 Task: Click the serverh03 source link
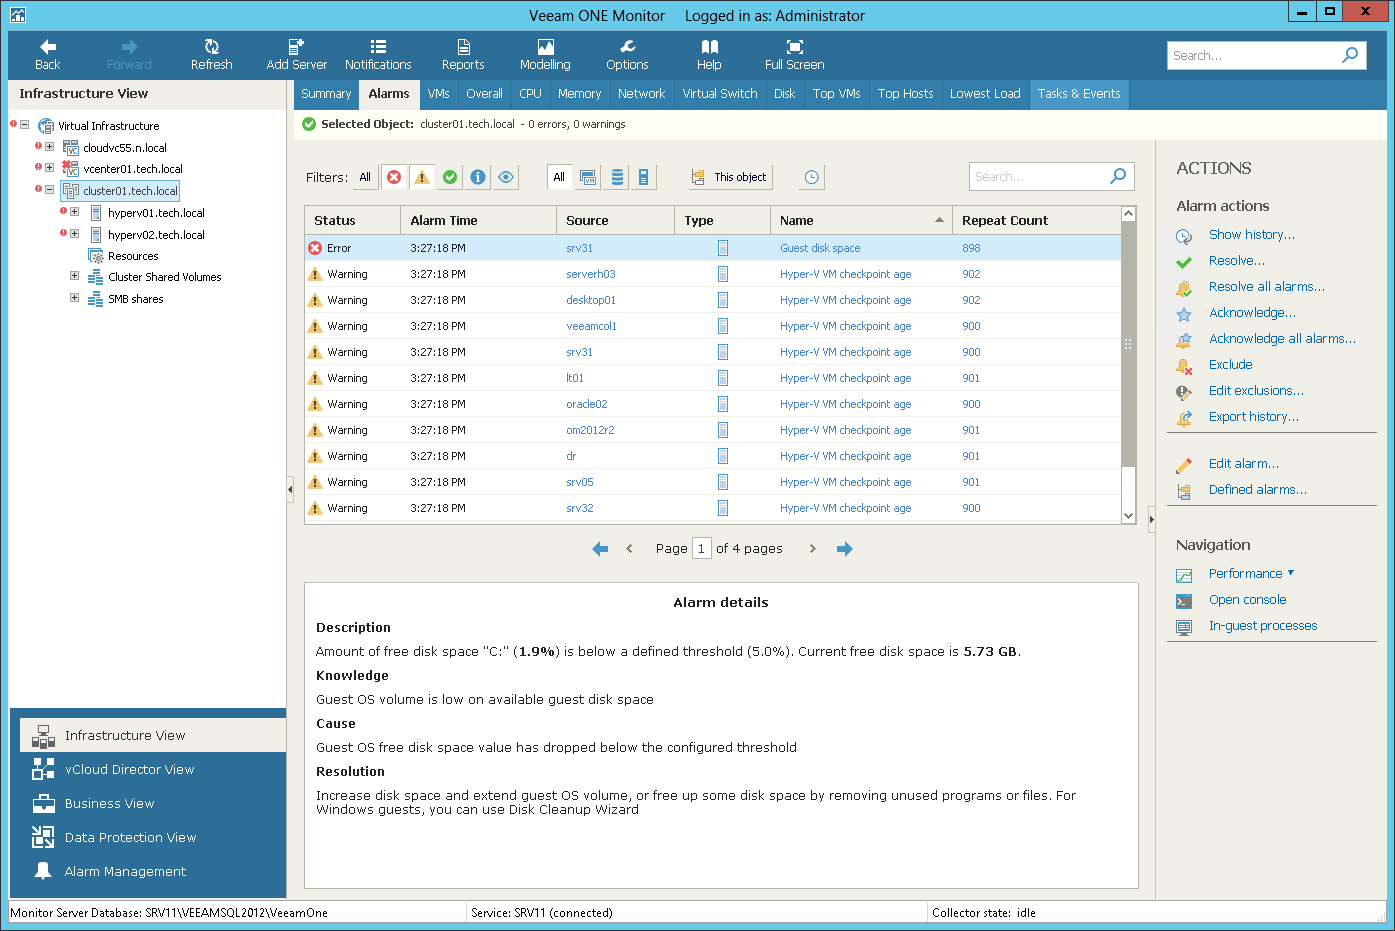click(590, 274)
